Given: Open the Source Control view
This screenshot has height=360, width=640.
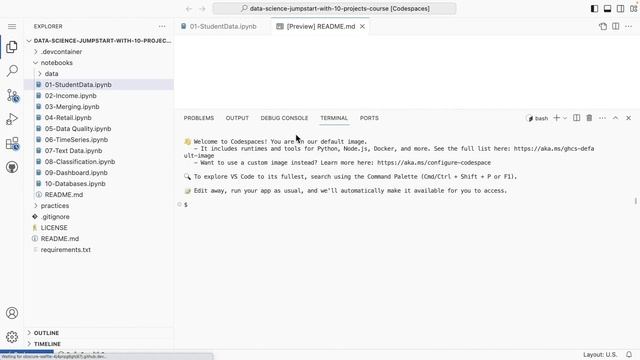Looking at the screenshot, I should [x=13, y=96].
